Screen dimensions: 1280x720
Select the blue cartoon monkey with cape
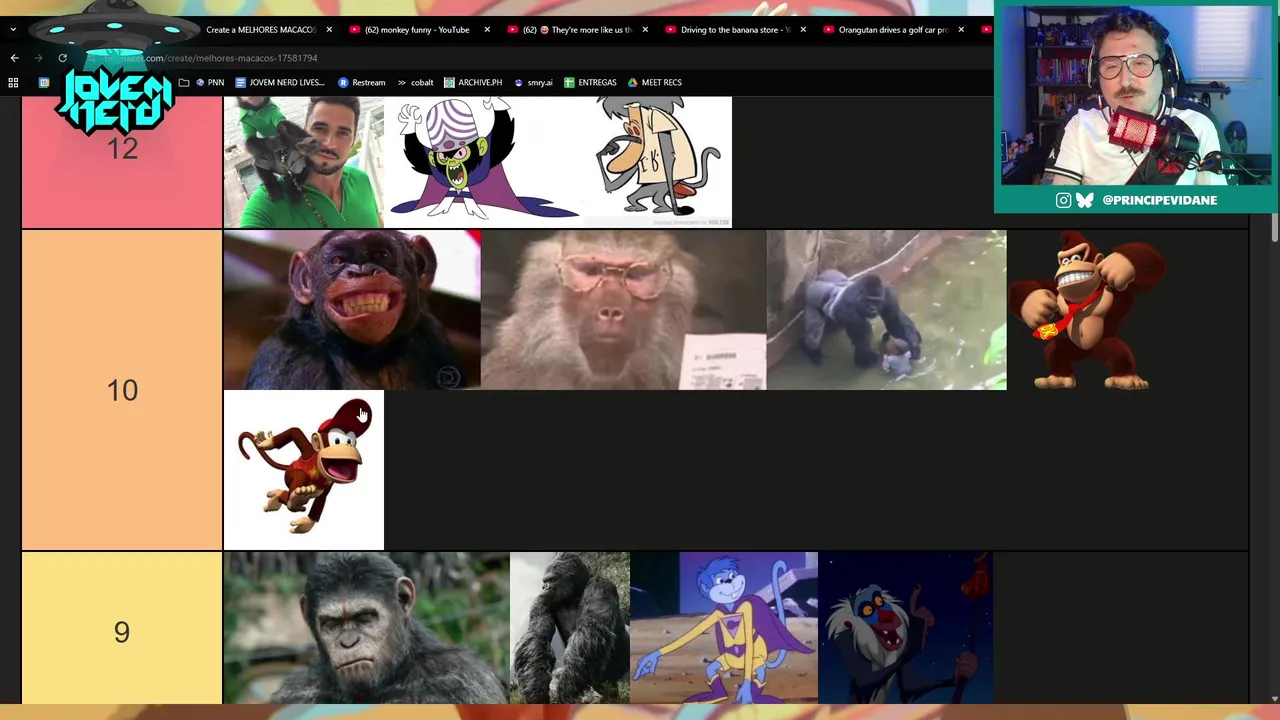pos(724,628)
